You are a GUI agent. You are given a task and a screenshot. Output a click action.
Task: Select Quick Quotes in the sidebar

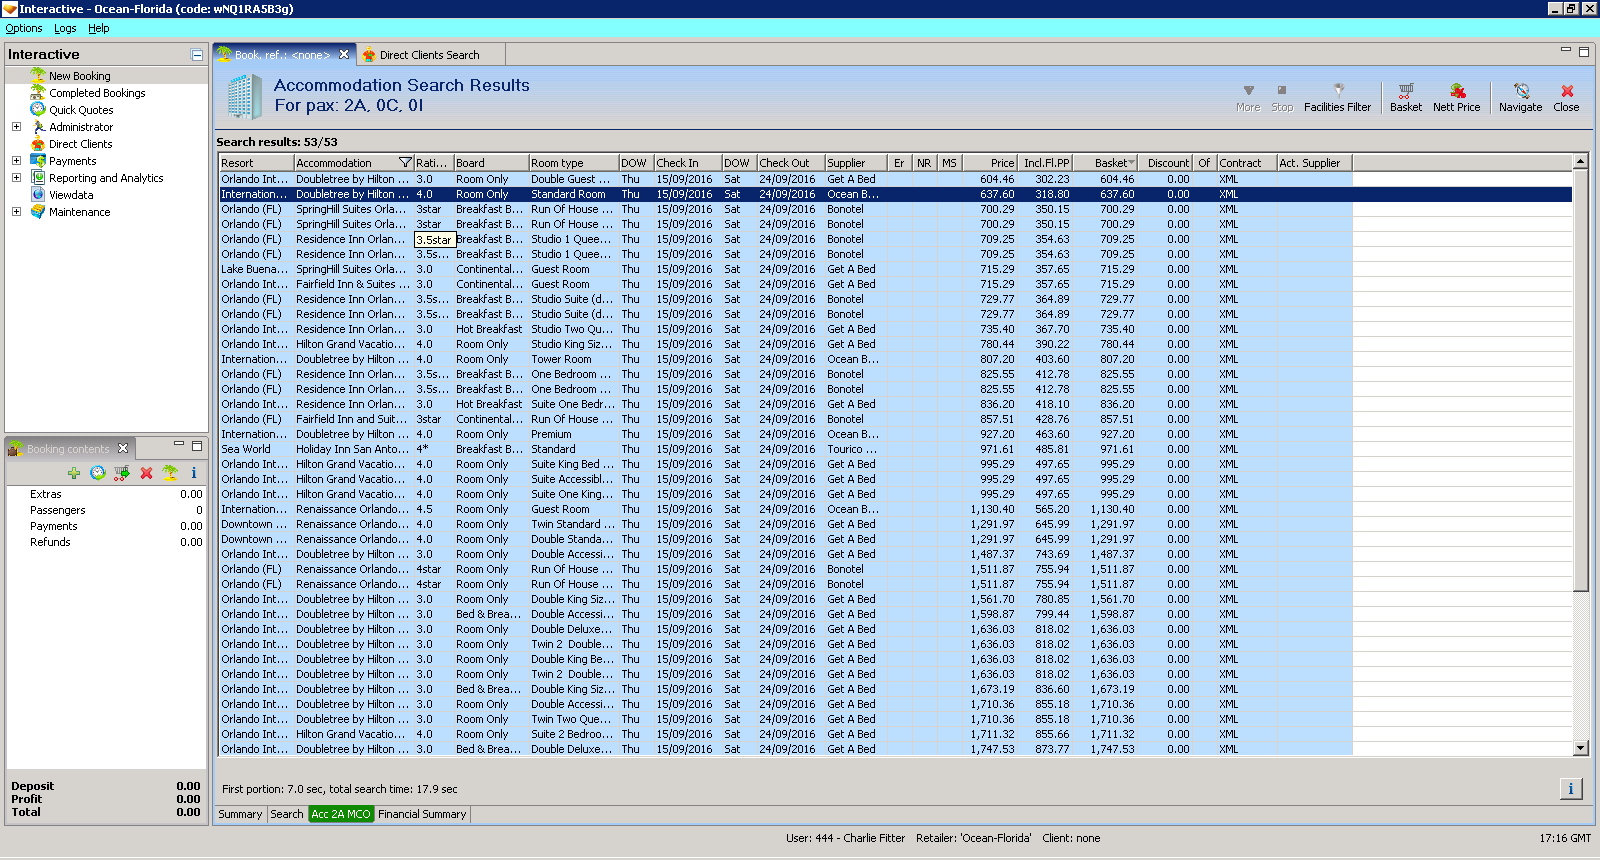pos(81,110)
